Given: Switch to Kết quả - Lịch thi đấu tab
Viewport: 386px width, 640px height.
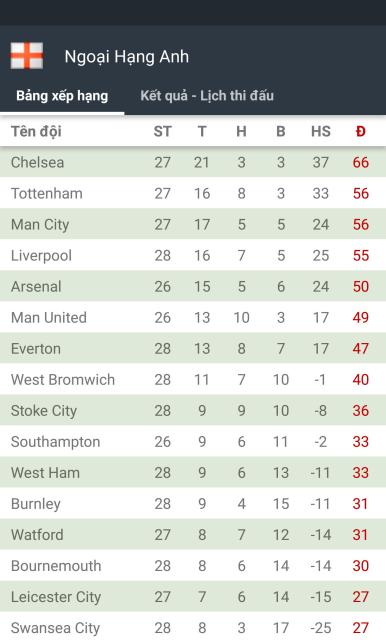Looking at the screenshot, I should pyautogui.click(x=207, y=96).
